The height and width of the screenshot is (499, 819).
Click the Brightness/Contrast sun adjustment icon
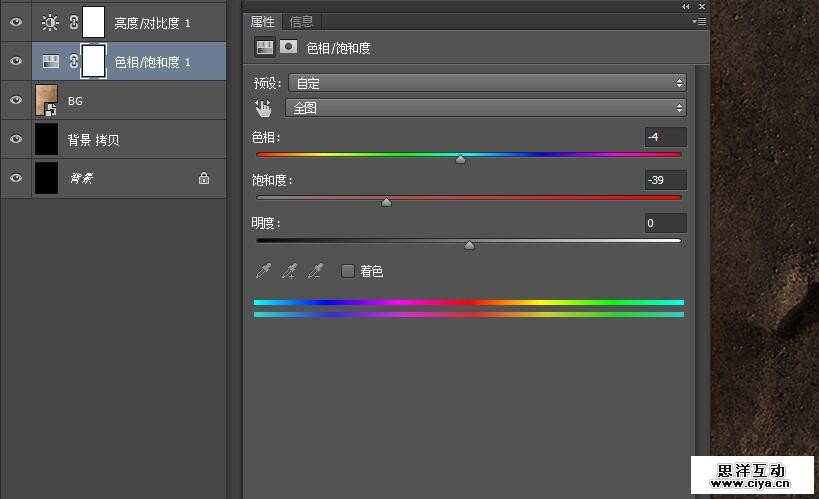50,22
